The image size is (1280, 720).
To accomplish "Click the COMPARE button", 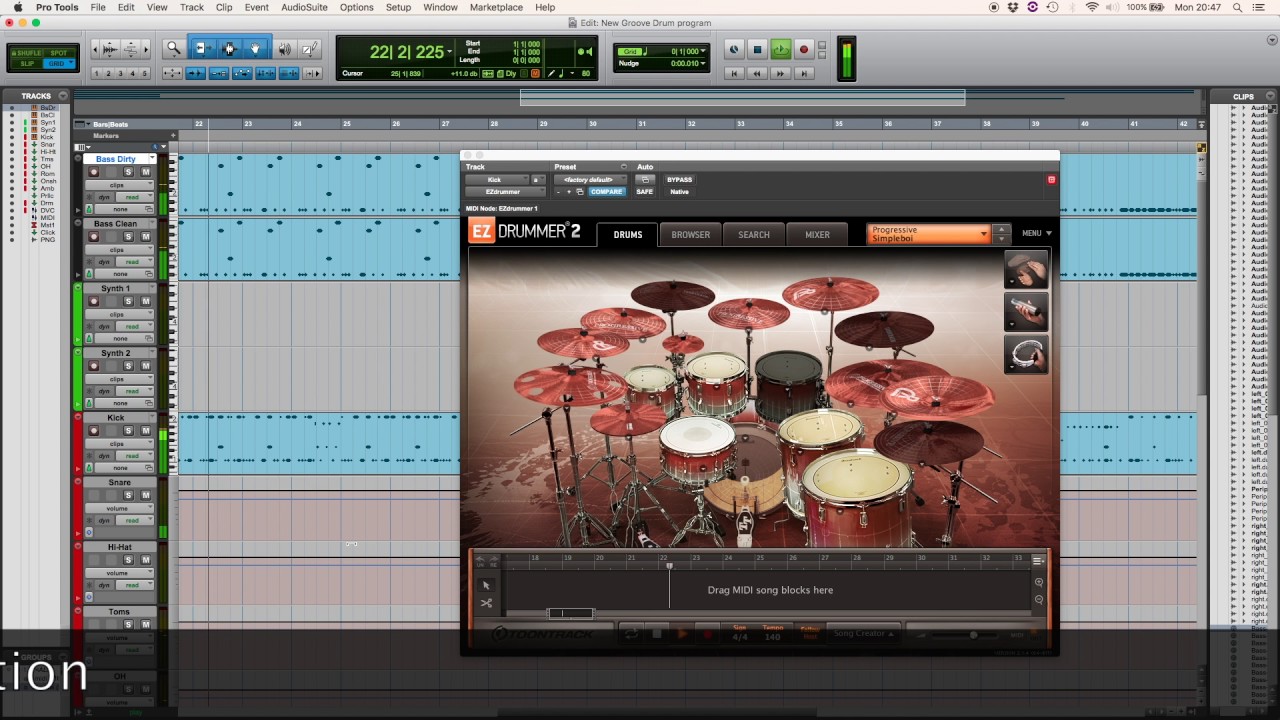I will (606, 192).
